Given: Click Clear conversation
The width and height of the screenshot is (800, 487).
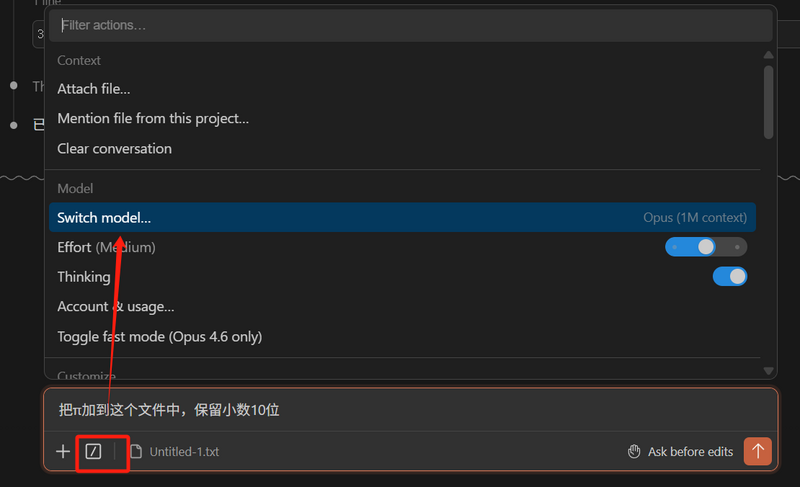Looking at the screenshot, I should [x=114, y=149].
